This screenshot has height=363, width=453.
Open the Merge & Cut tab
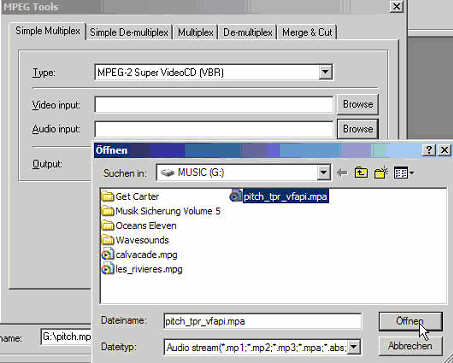pos(307,33)
